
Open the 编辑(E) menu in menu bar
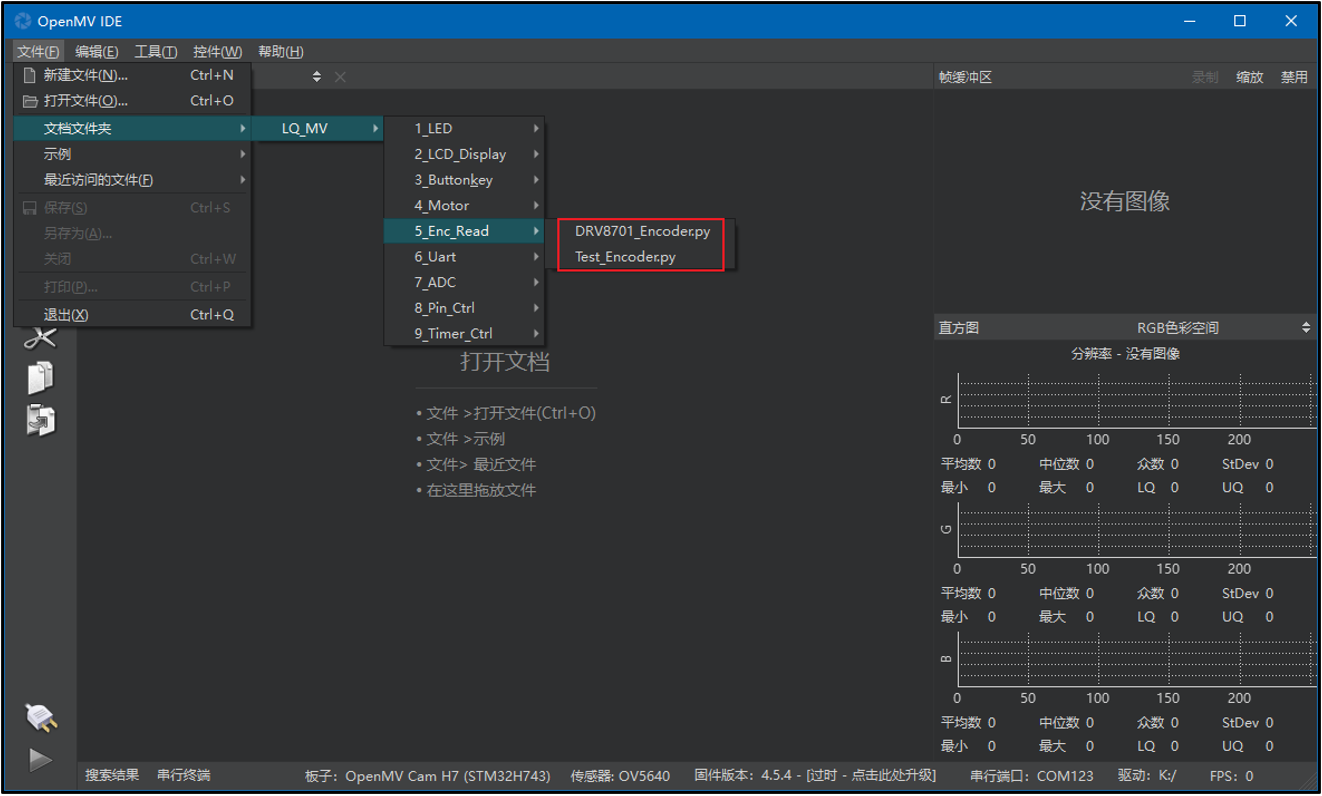pyautogui.click(x=97, y=52)
